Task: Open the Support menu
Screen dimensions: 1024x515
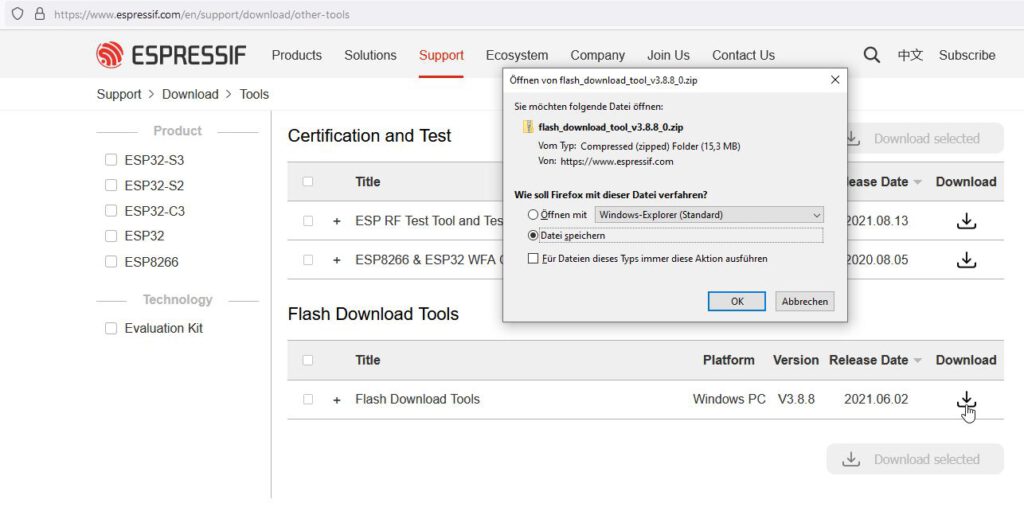Action: point(441,55)
